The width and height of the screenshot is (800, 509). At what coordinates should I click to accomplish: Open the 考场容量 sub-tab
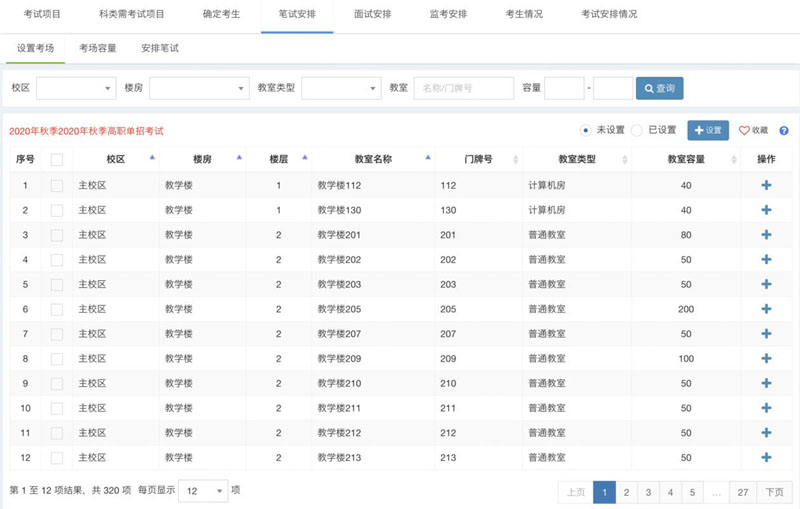[97, 48]
